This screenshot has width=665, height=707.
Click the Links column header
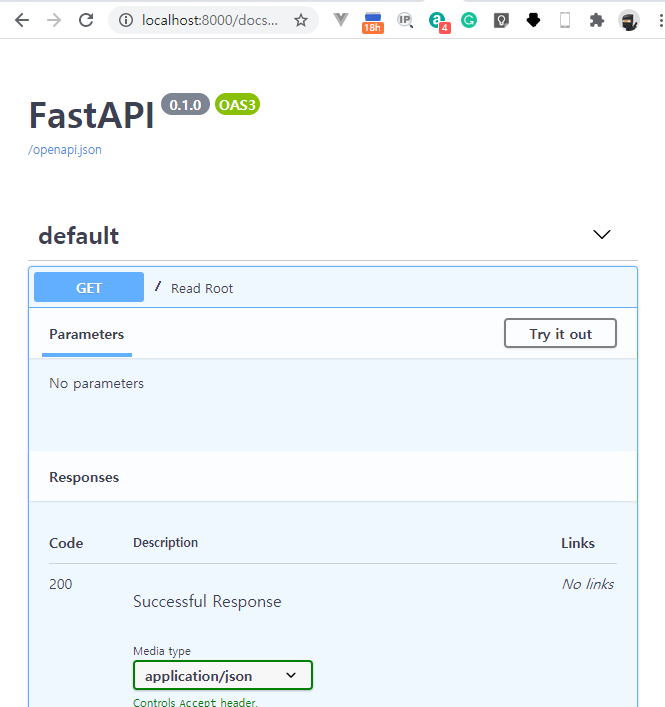coord(578,543)
